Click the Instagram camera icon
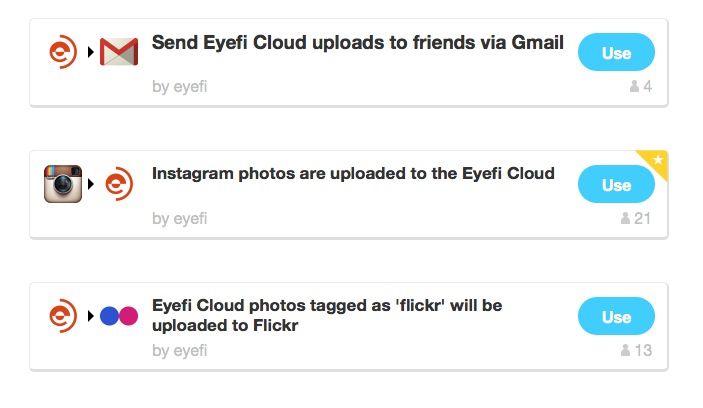Image resolution: width=703 pixels, height=408 pixels. [63, 184]
